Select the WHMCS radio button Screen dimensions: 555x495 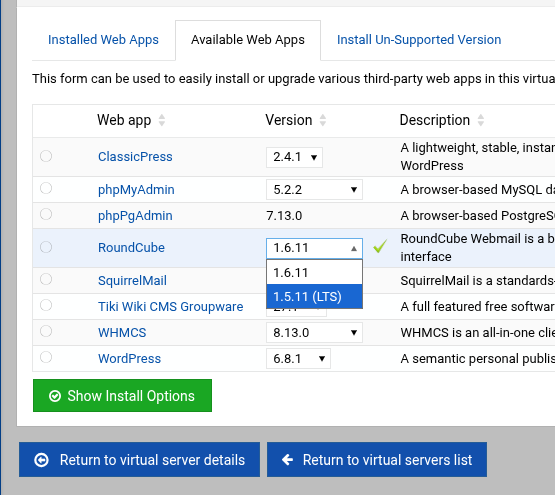coord(46,331)
